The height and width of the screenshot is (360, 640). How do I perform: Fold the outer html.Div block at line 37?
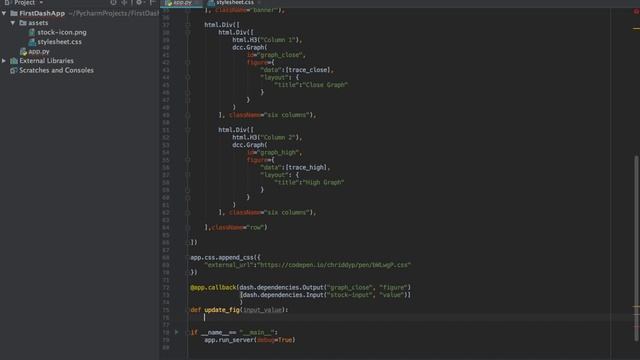pyautogui.click(x=188, y=25)
